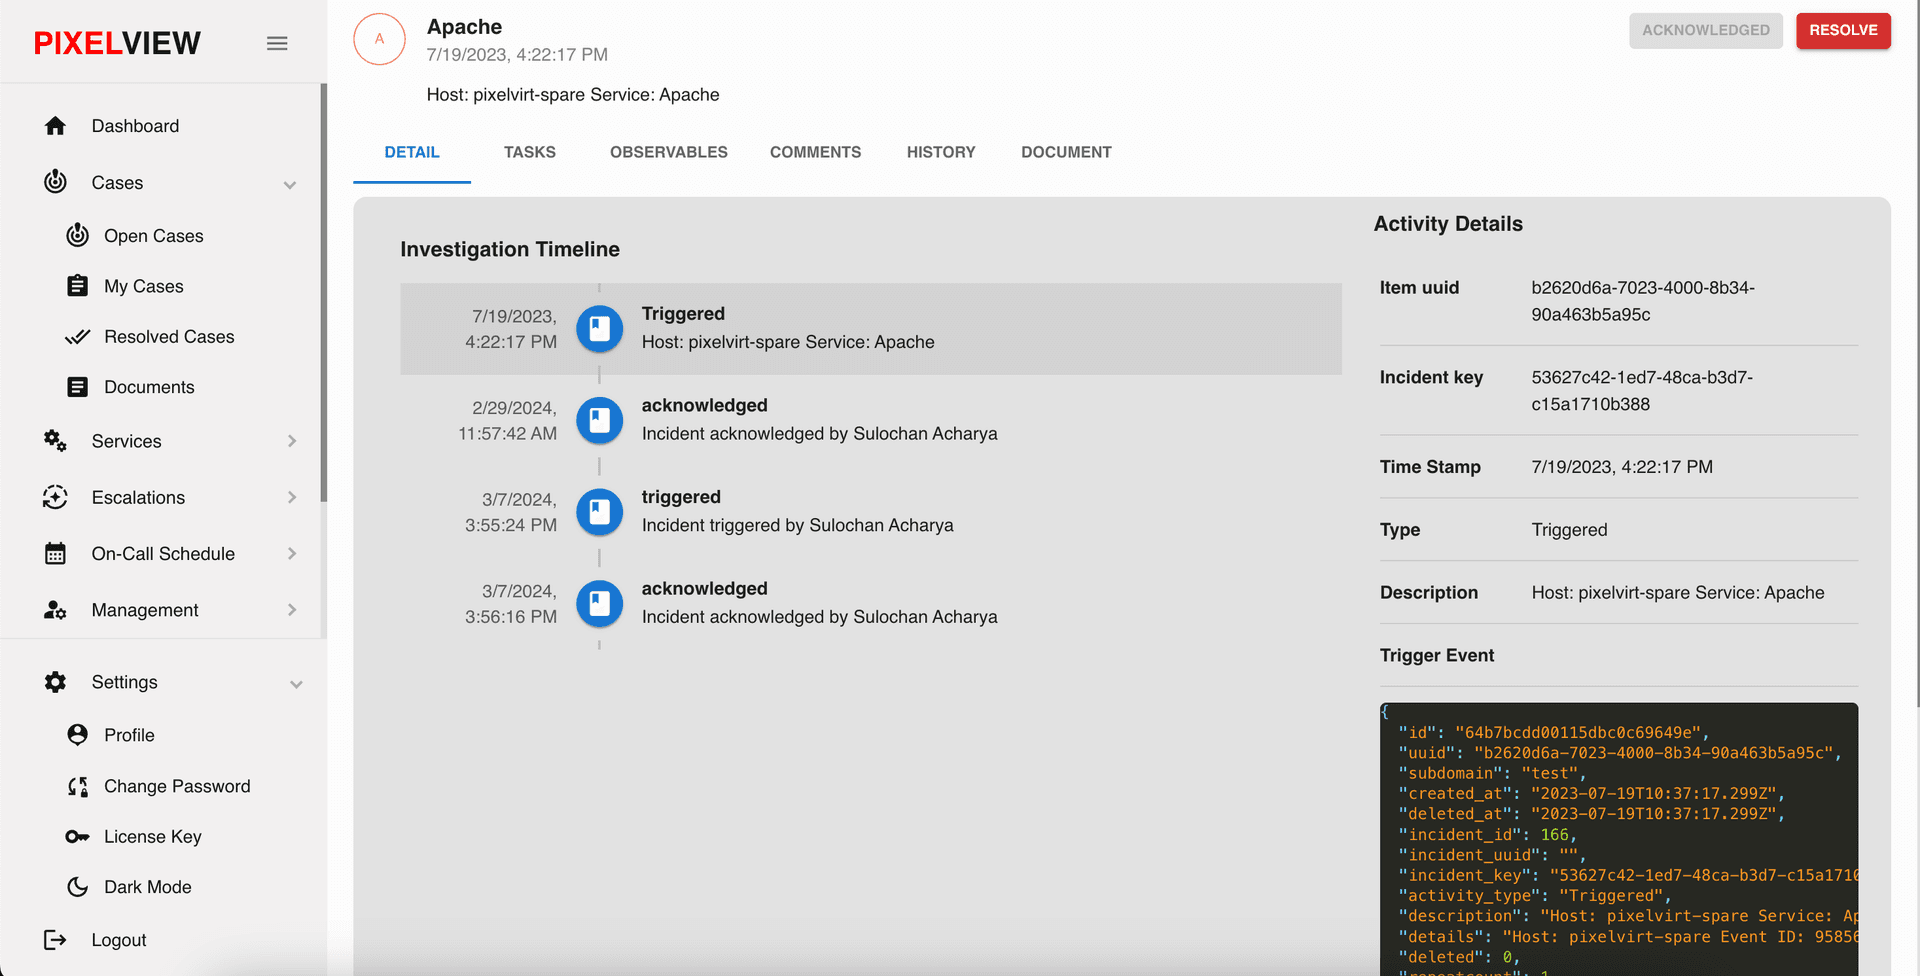Click the PixelView logo
This screenshot has height=976, width=1920.
tap(117, 43)
